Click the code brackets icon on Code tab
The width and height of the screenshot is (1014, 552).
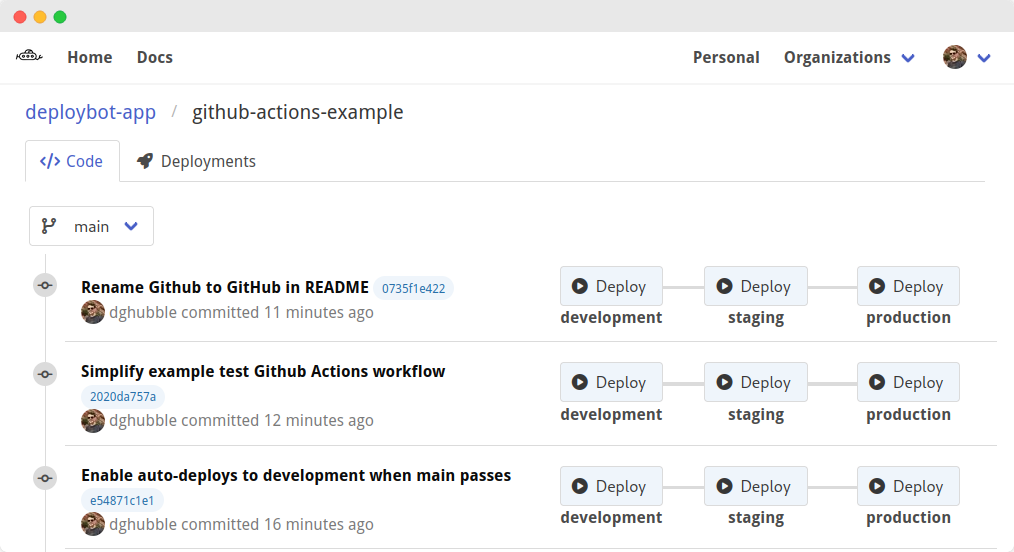[x=50, y=161]
